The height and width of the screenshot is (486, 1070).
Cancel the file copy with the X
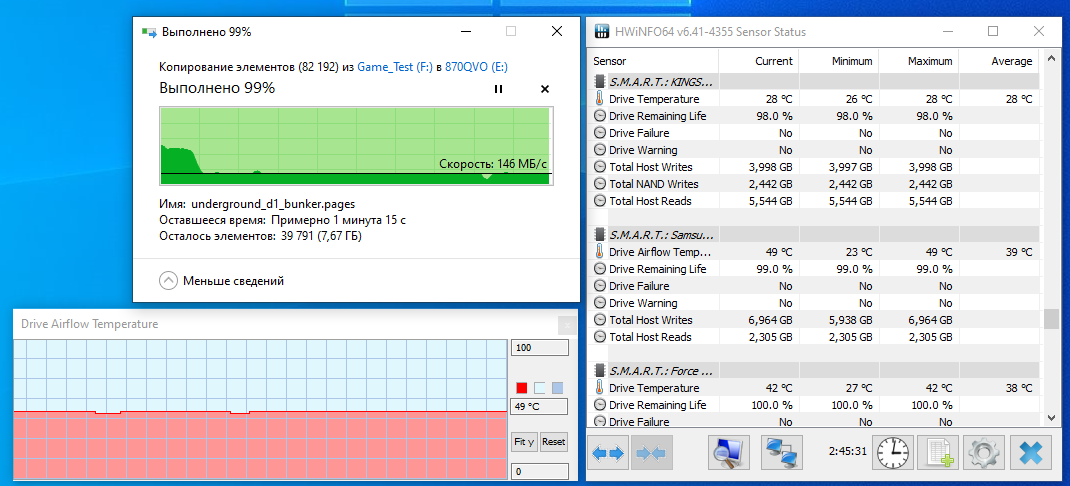tap(545, 89)
